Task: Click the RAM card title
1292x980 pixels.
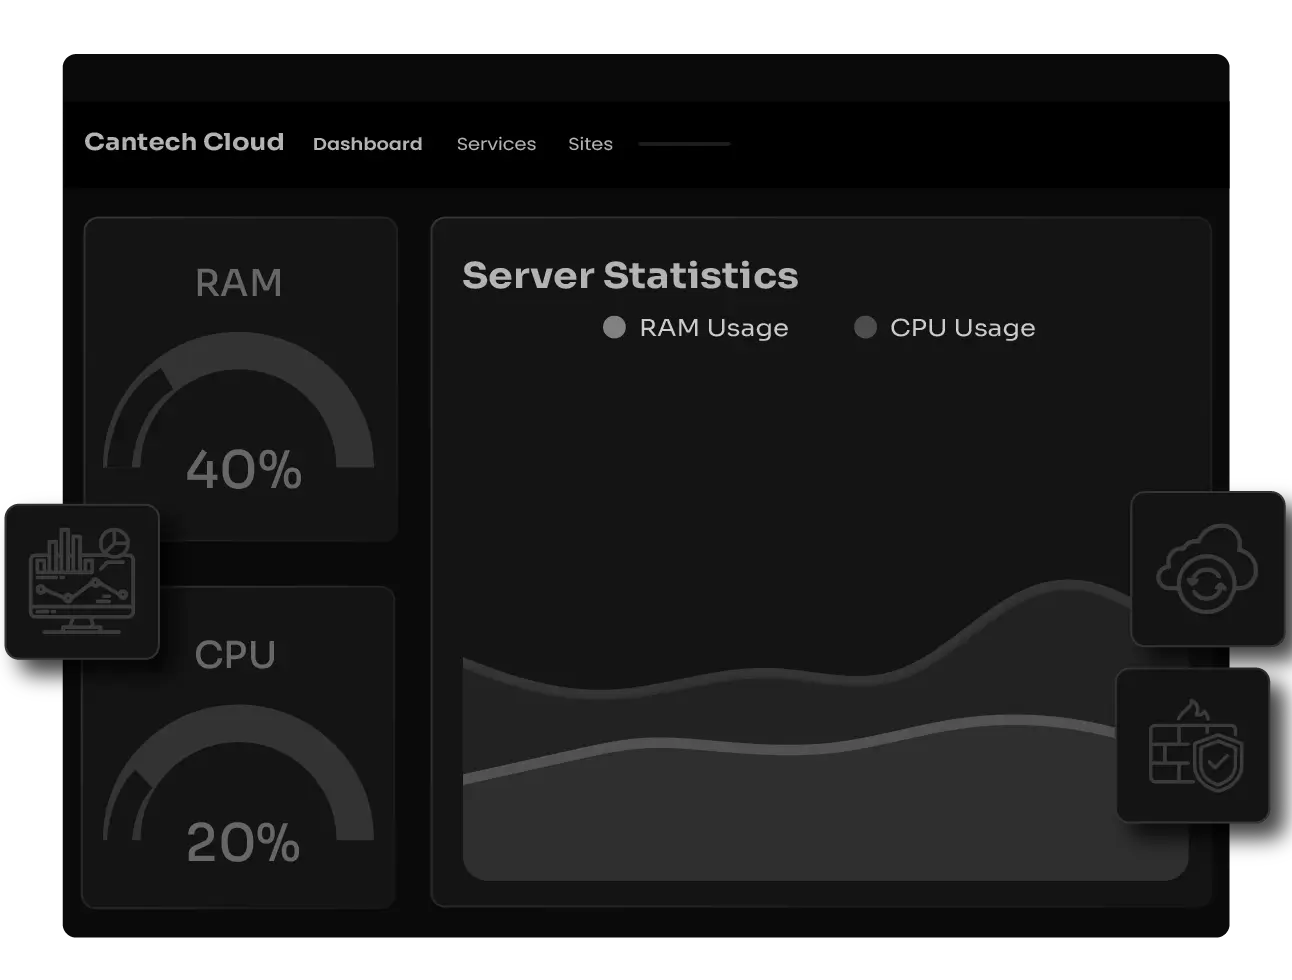Action: pos(238,283)
